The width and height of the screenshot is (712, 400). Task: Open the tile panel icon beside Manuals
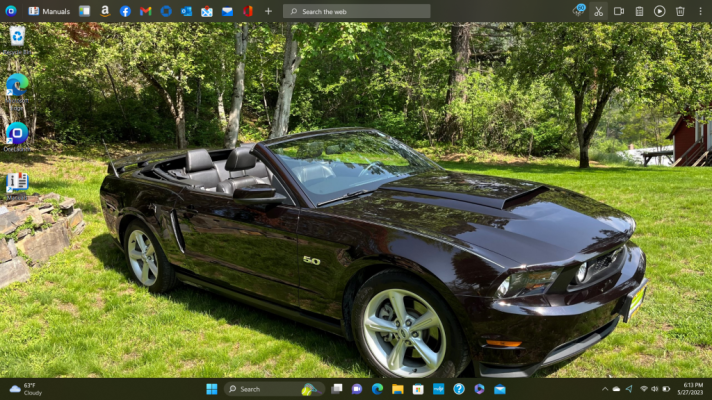click(x=84, y=11)
